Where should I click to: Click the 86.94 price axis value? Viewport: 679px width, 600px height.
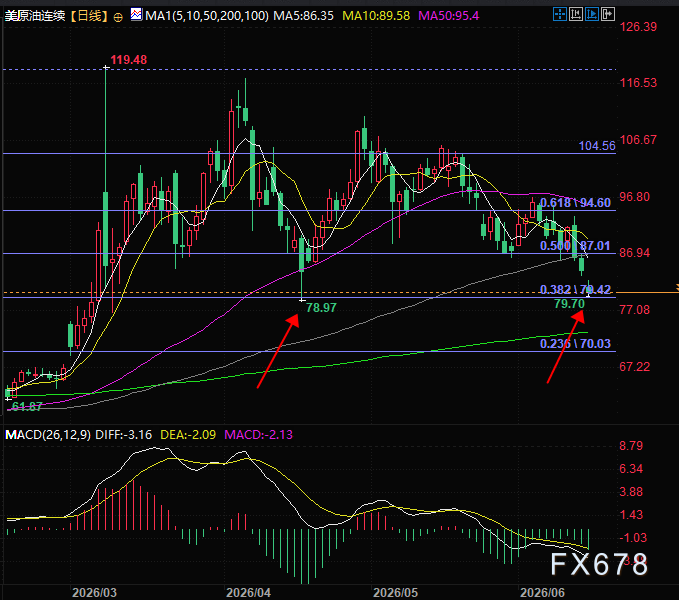(x=634, y=253)
